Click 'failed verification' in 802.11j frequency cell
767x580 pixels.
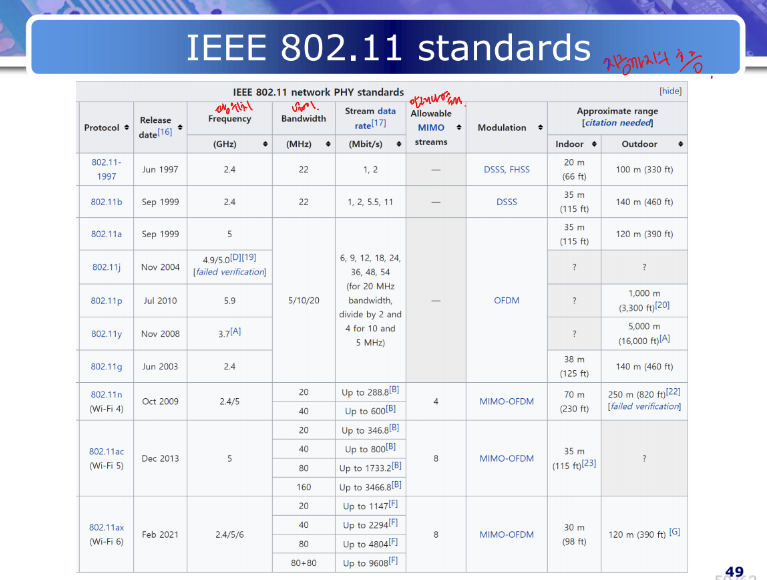click(230, 272)
